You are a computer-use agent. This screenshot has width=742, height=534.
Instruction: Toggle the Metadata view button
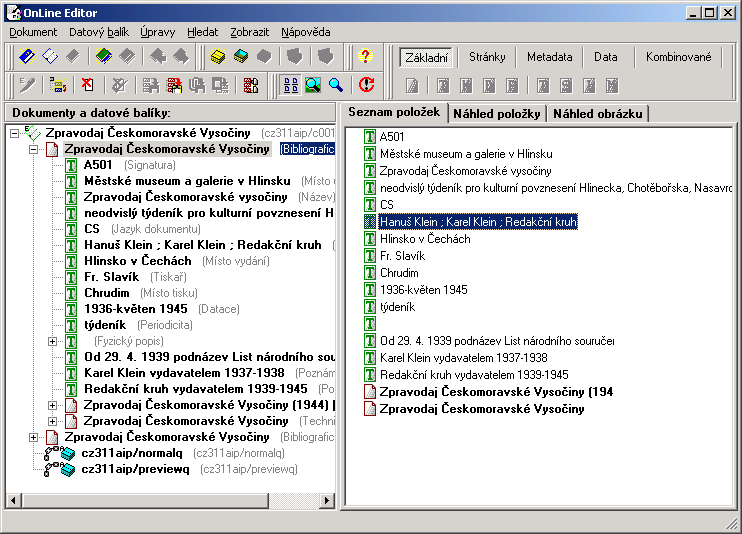click(549, 57)
